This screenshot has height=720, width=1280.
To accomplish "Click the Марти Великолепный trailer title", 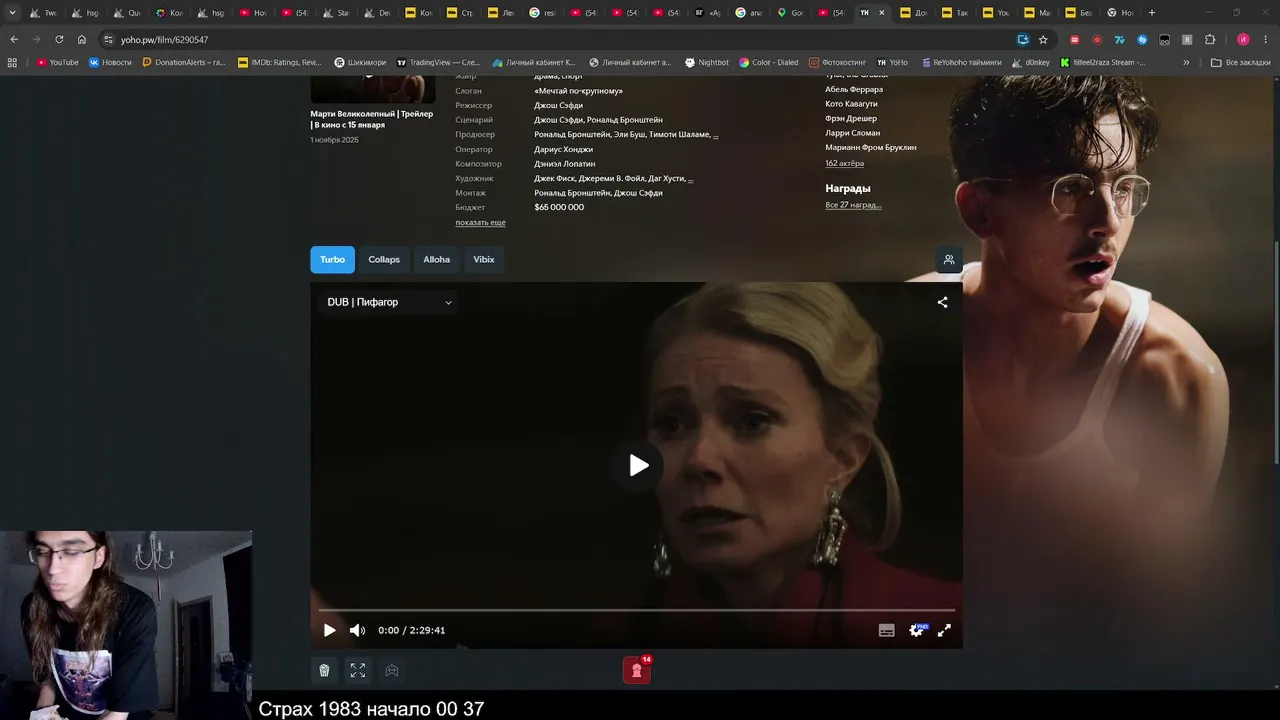I will tap(371, 119).
